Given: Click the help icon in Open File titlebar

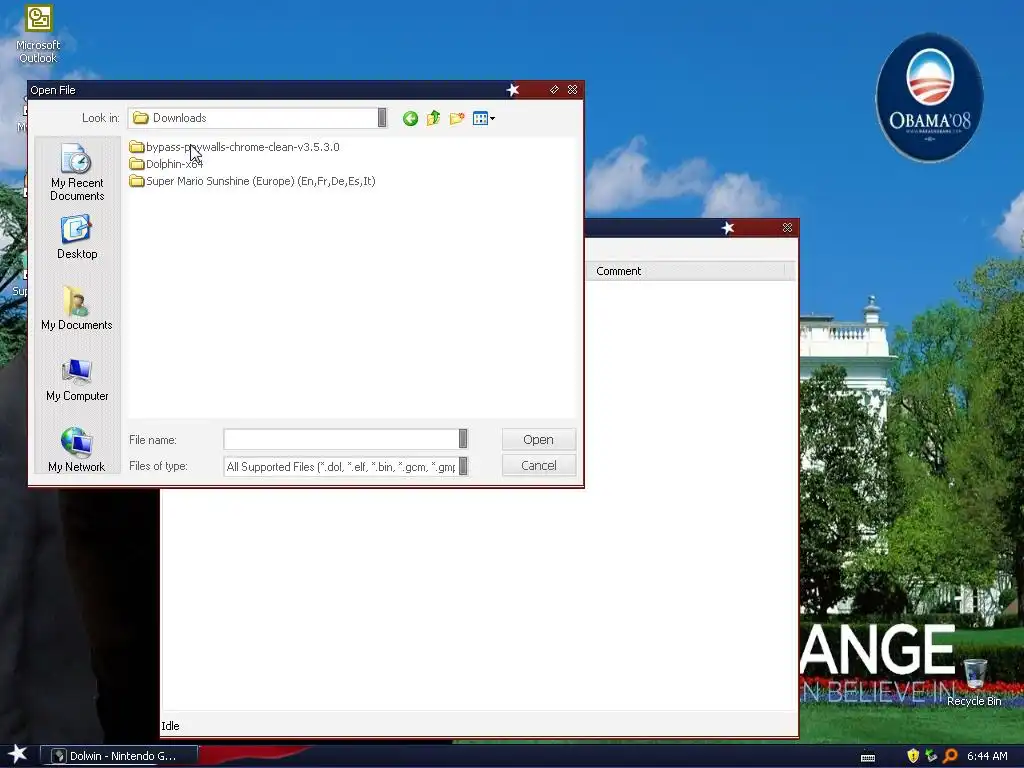Looking at the screenshot, I should pos(554,89).
